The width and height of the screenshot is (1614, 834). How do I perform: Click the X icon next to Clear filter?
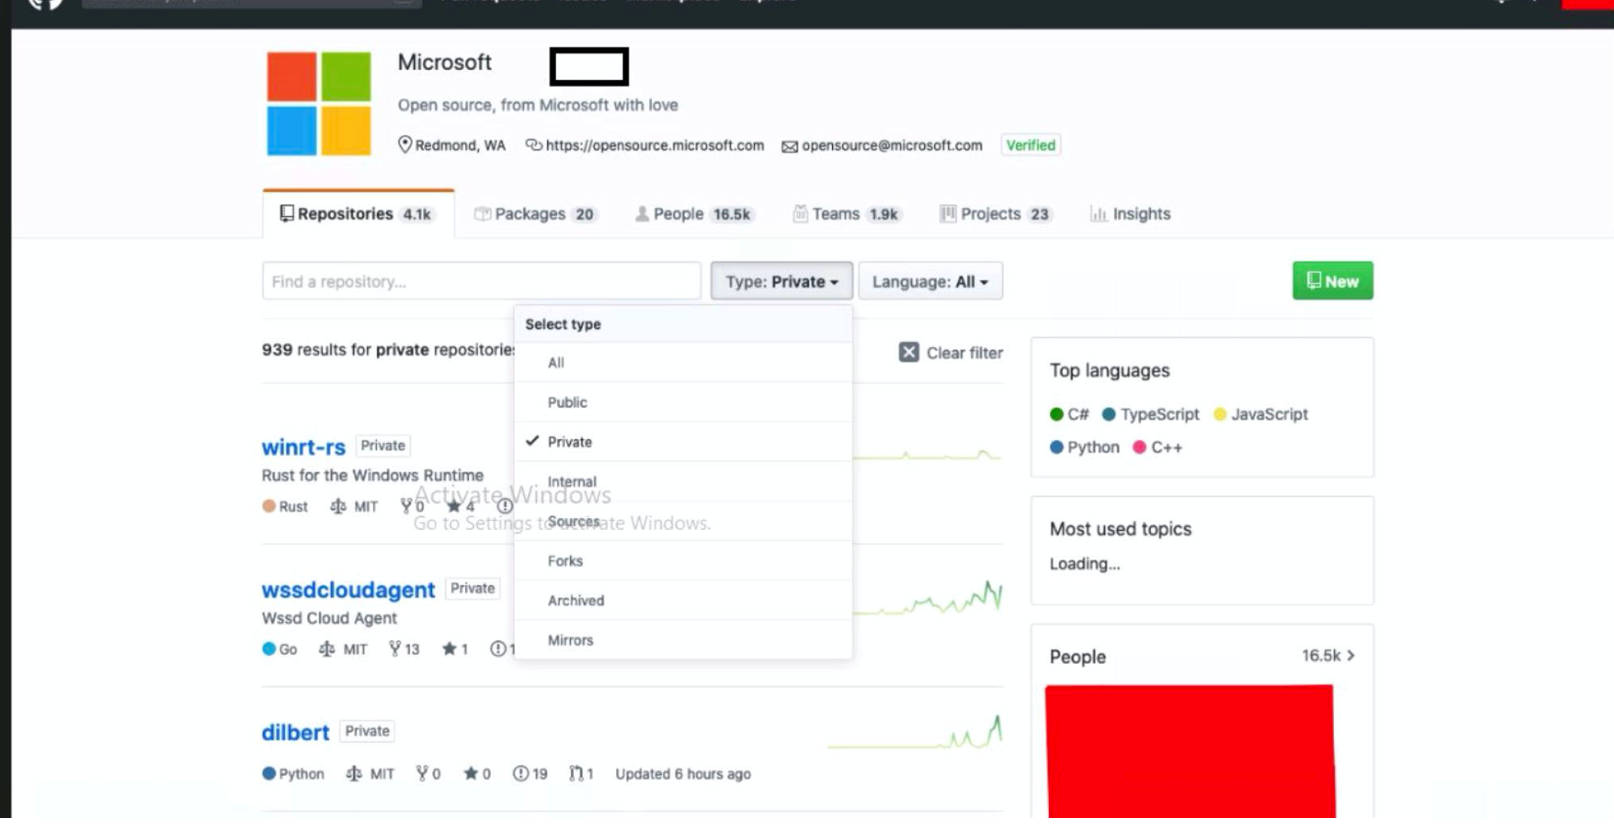click(x=909, y=352)
